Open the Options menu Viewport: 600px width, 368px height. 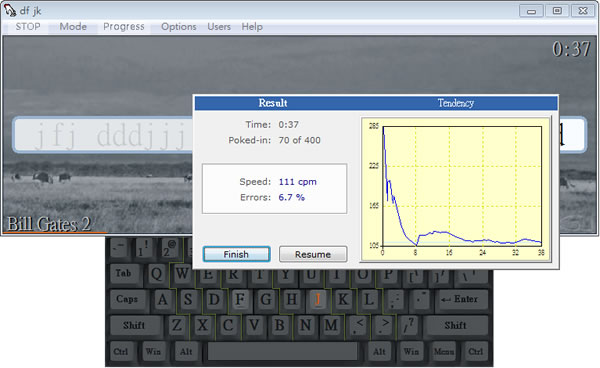pyautogui.click(x=179, y=26)
